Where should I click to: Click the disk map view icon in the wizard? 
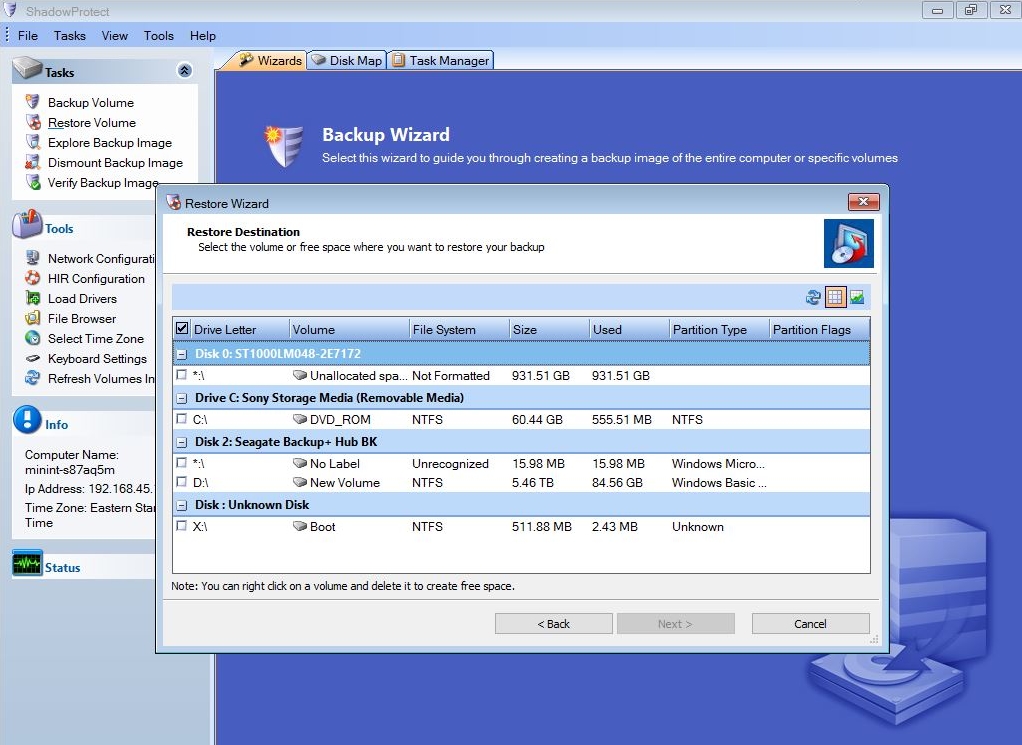click(857, 297)
